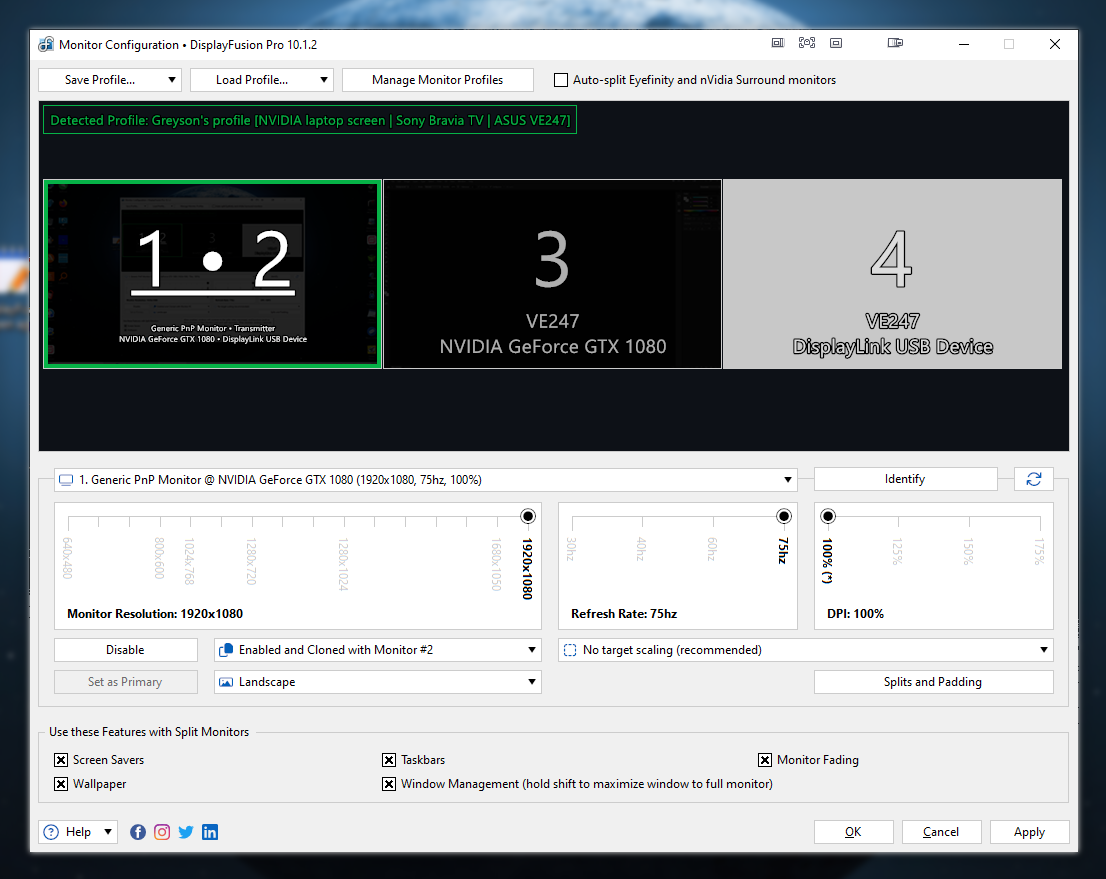Toggle the Monitor Fading checkbox

pyautogui.click(x=765, y=760)
